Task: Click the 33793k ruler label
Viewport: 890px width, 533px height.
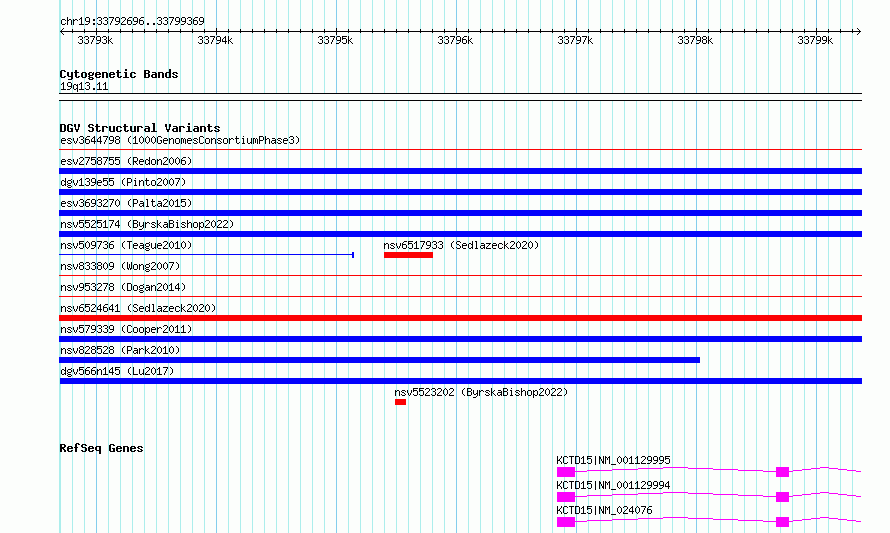Action: point(95,40)
